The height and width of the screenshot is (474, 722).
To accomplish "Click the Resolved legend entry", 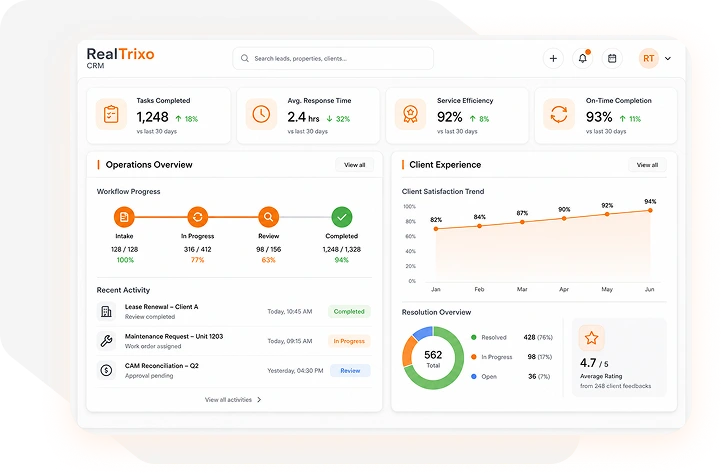I will [512, 337].
